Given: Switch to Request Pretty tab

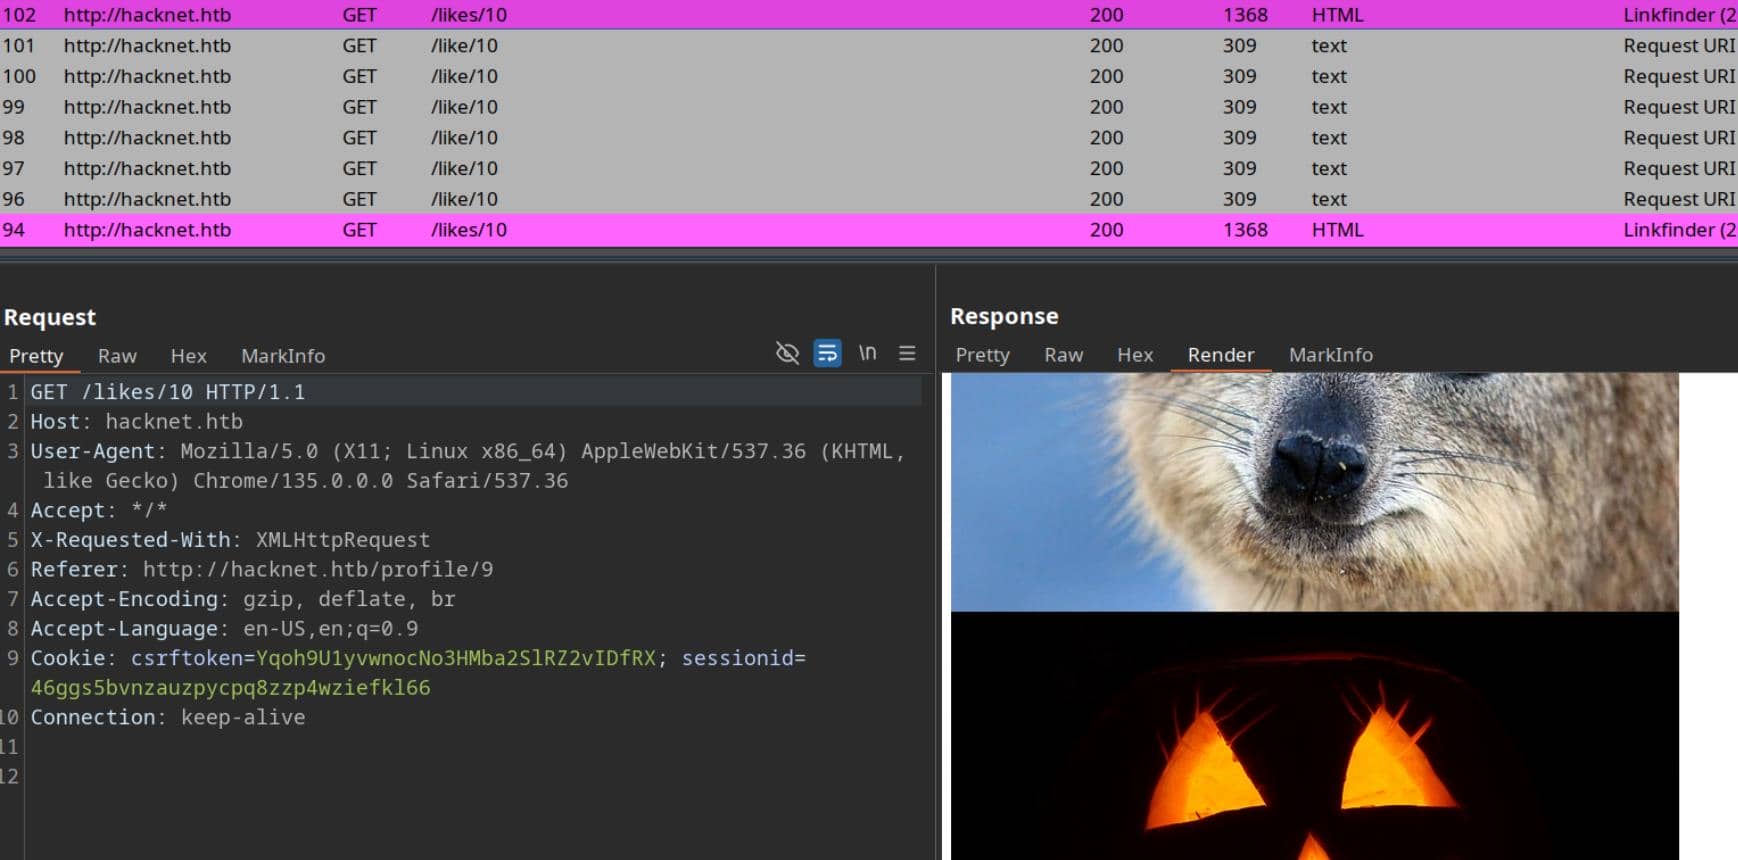Looking at the screenshot, I should coord(36,356).
